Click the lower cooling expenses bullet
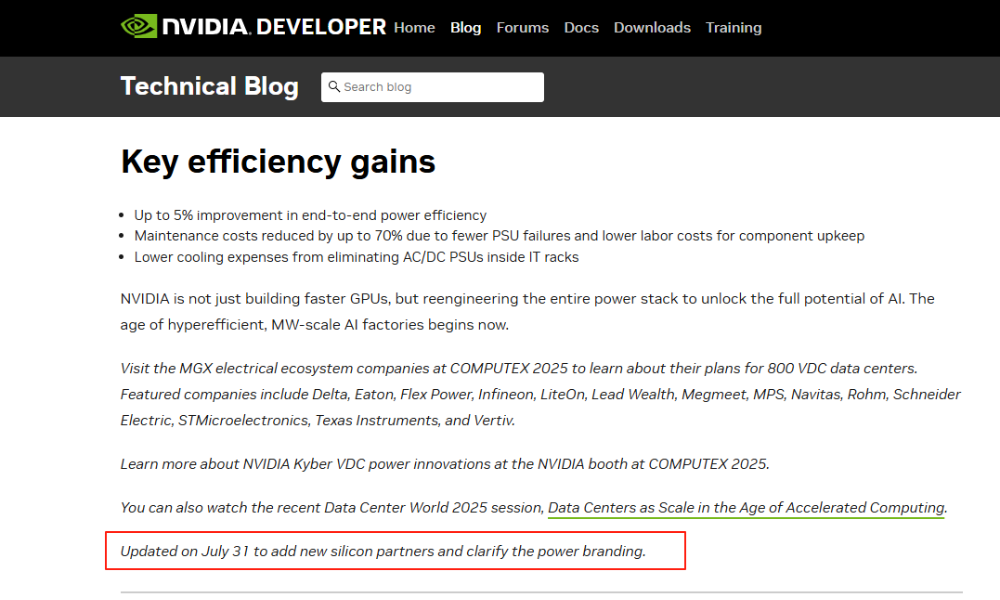1000x600 pixels. pyautogui.click(x=357, y=257)
